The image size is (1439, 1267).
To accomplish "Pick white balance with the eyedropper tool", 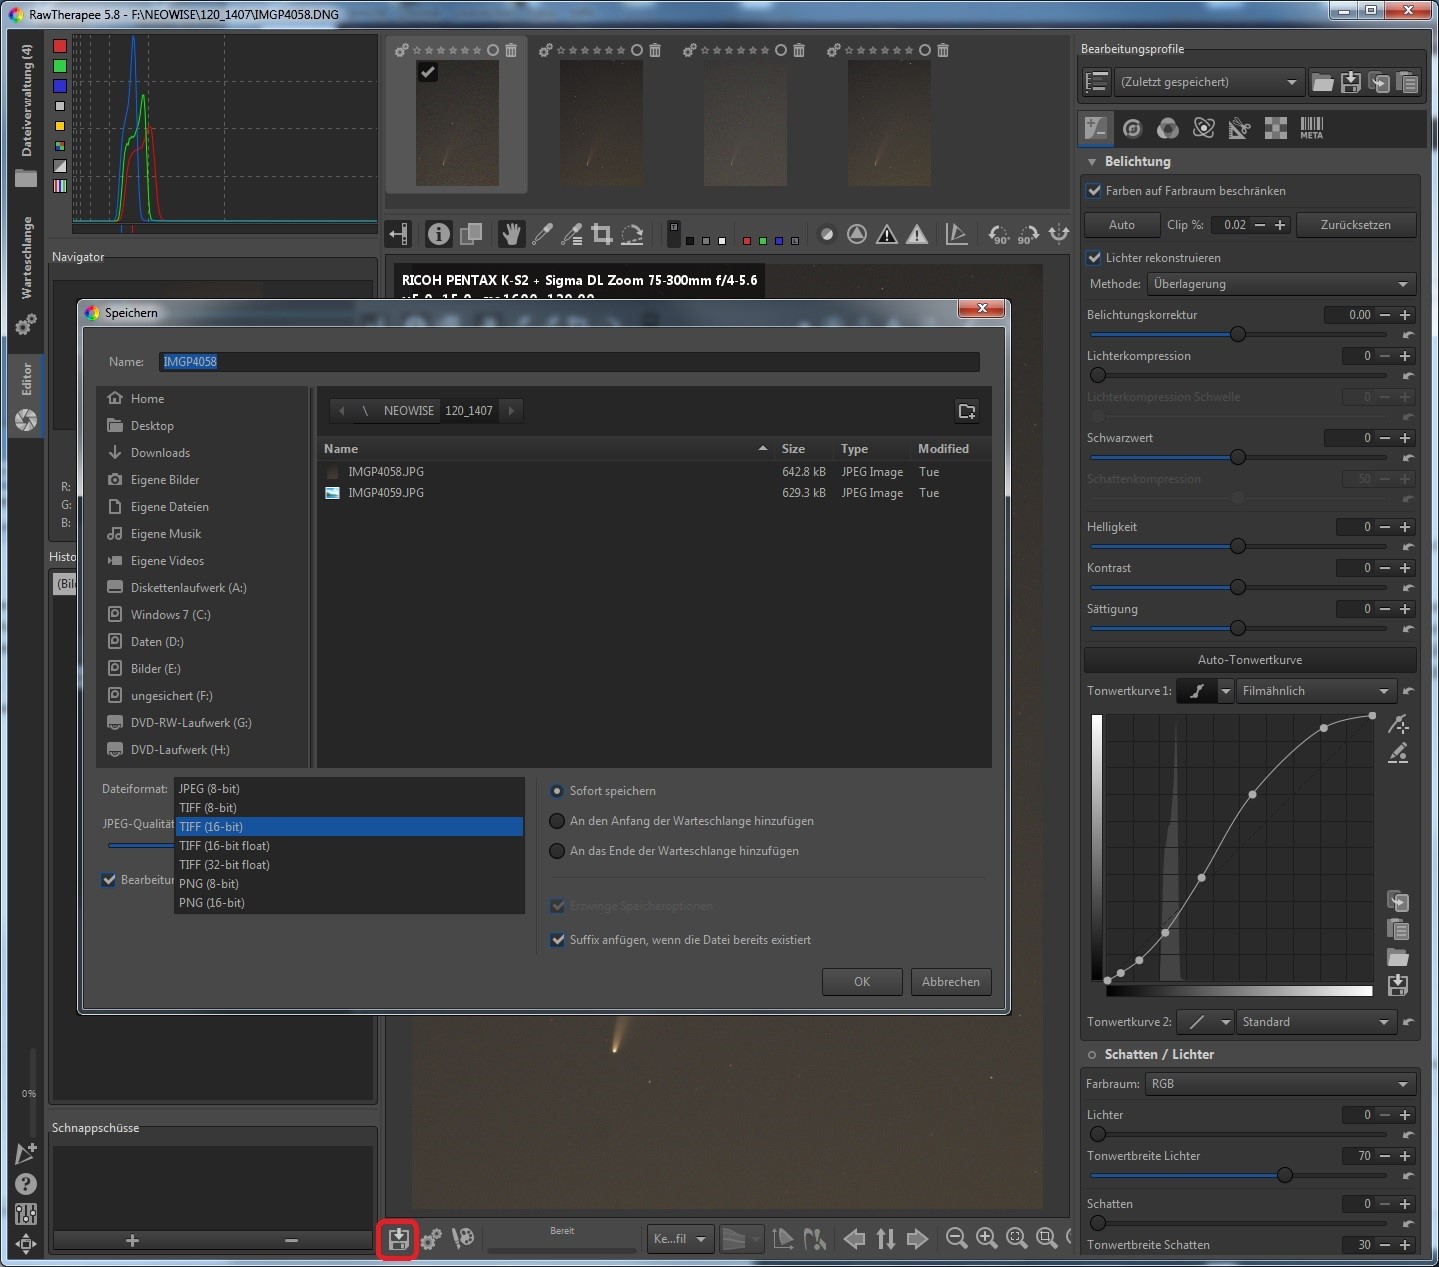I will 542,234.
